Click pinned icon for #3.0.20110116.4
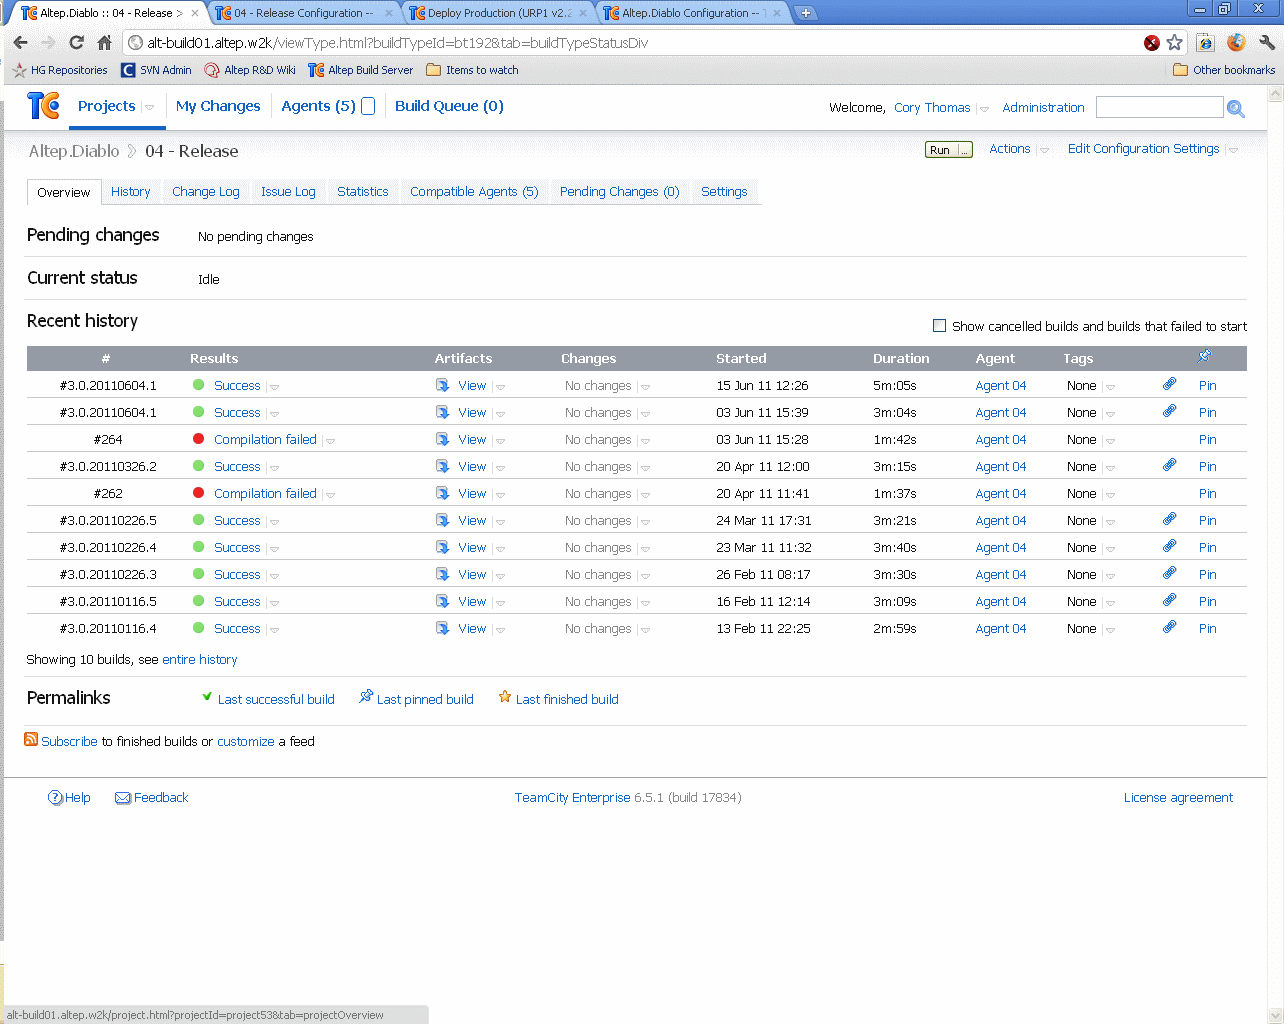 coord(1169,627)
